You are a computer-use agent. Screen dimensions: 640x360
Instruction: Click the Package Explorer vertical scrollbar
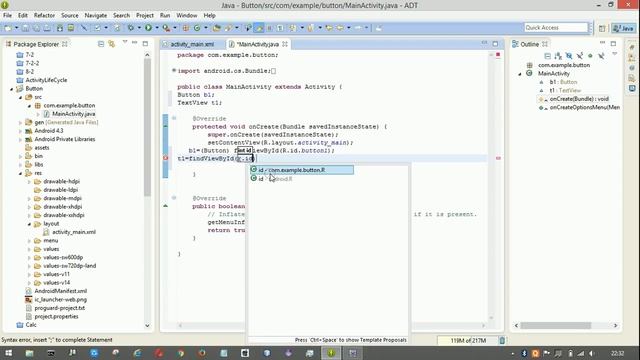tap(147, 127)
